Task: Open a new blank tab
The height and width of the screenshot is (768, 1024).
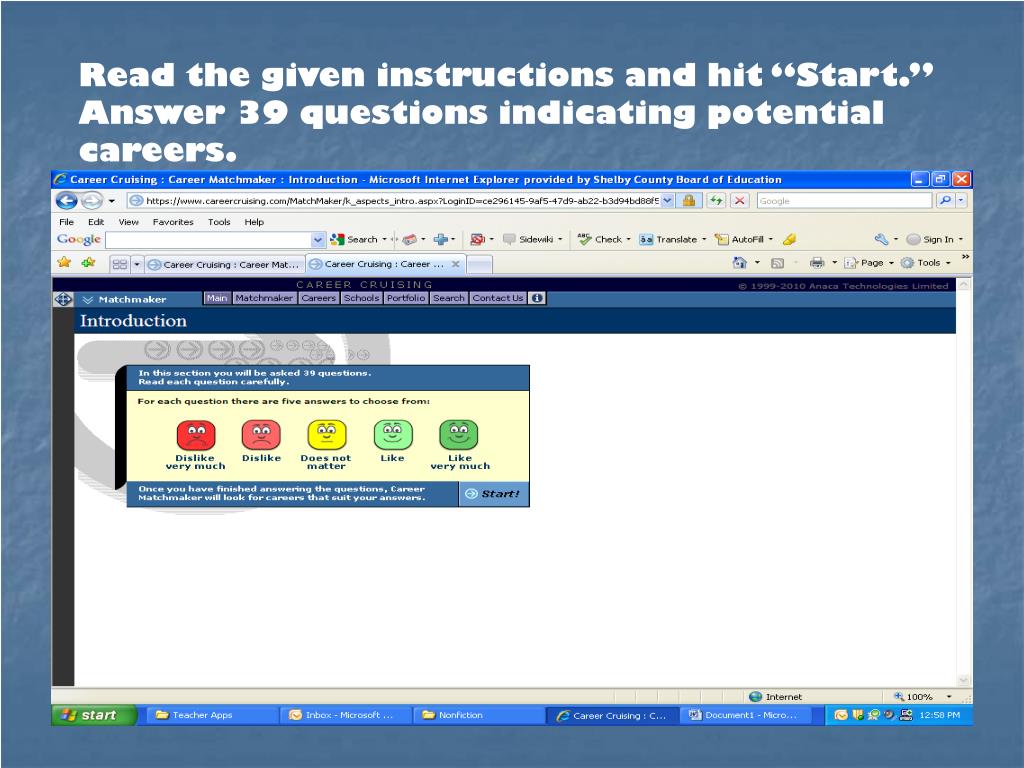Action: tap(479, 264)
